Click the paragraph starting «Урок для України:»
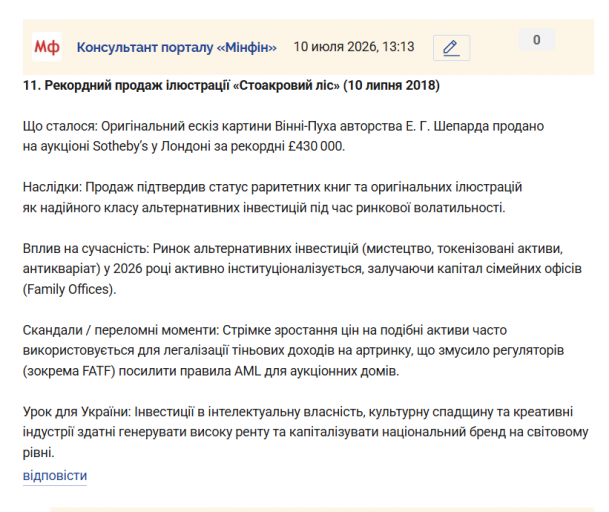The width and height of the screenshot is (609, 512). click(x=306, y=432)
